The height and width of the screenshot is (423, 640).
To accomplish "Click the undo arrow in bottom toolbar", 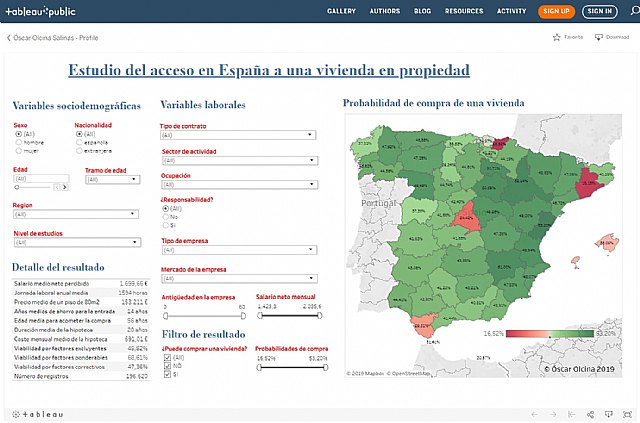I will point(533,414).
